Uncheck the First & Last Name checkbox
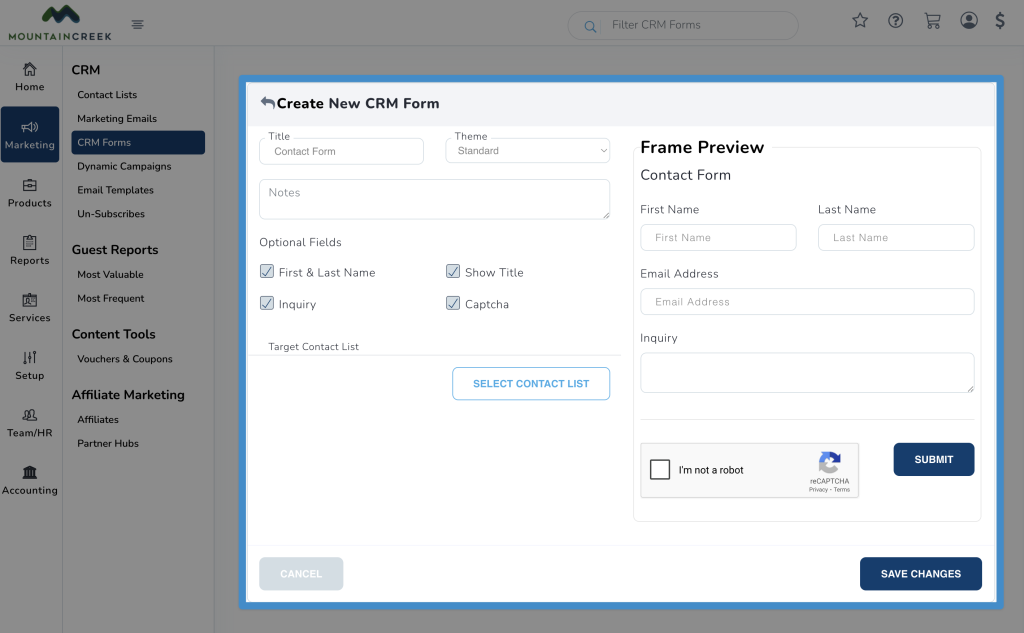 [x=267, y=271]
